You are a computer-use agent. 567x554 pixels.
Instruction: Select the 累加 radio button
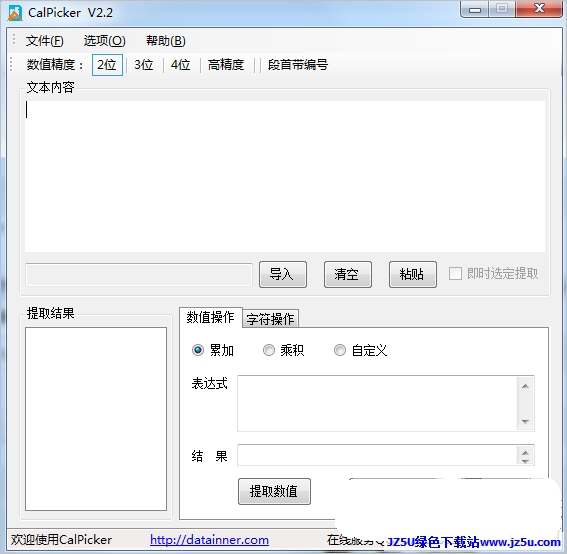click(x=198, y=350)
